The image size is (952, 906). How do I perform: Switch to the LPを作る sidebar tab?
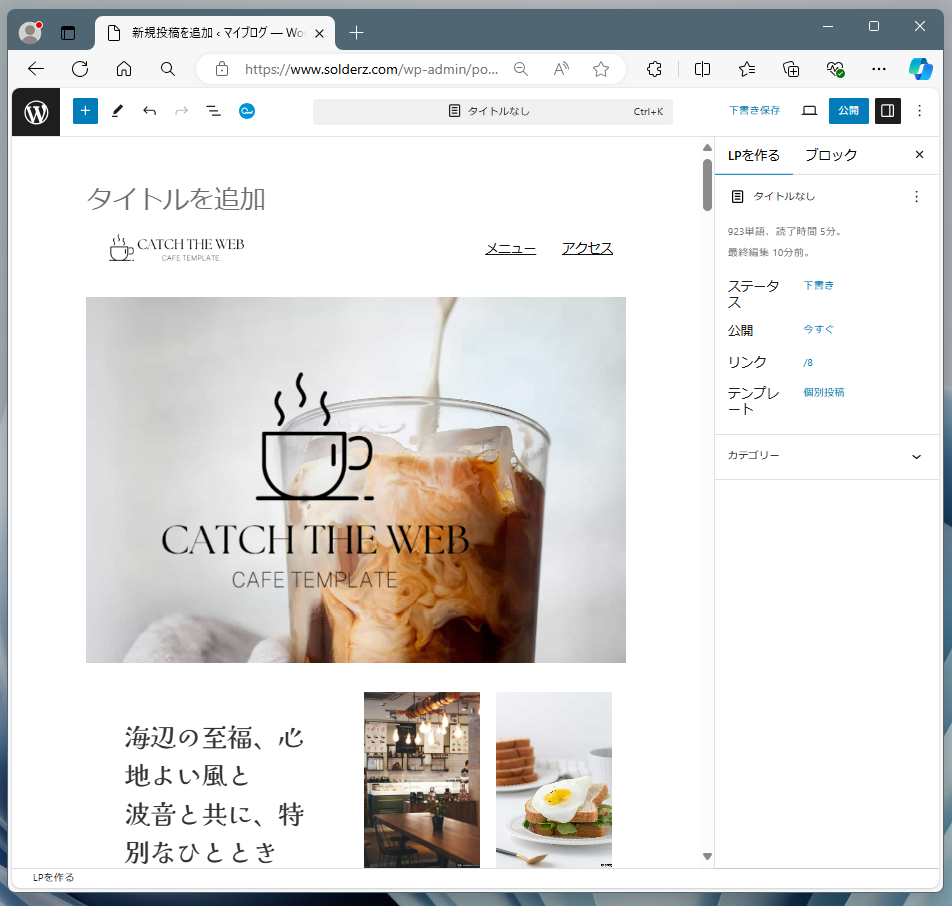click(x=753, y=155)
